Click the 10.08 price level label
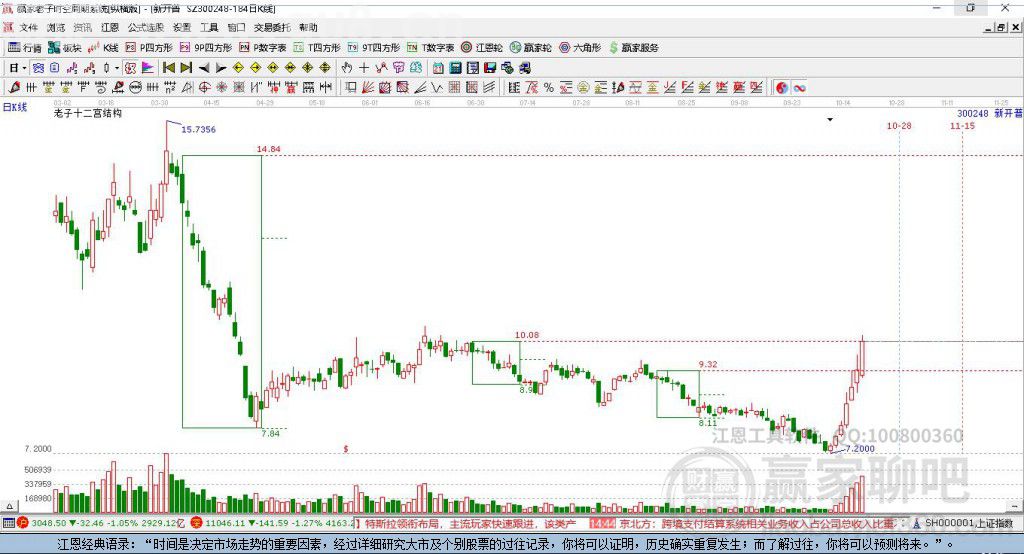Screen dimensions: 1024x554 (526, 335)
